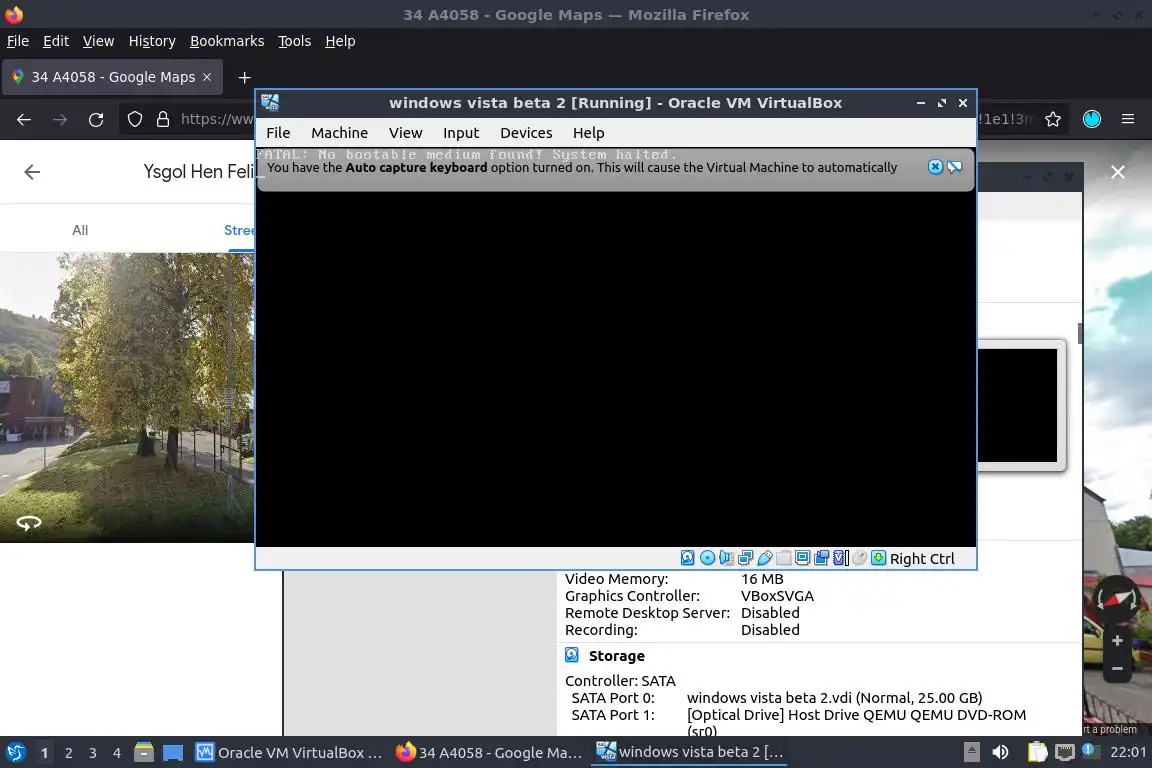The width and height of the screenshot is (1152, 768).
Task: Switch to workspace 2
Action: [x=68, y=753]
